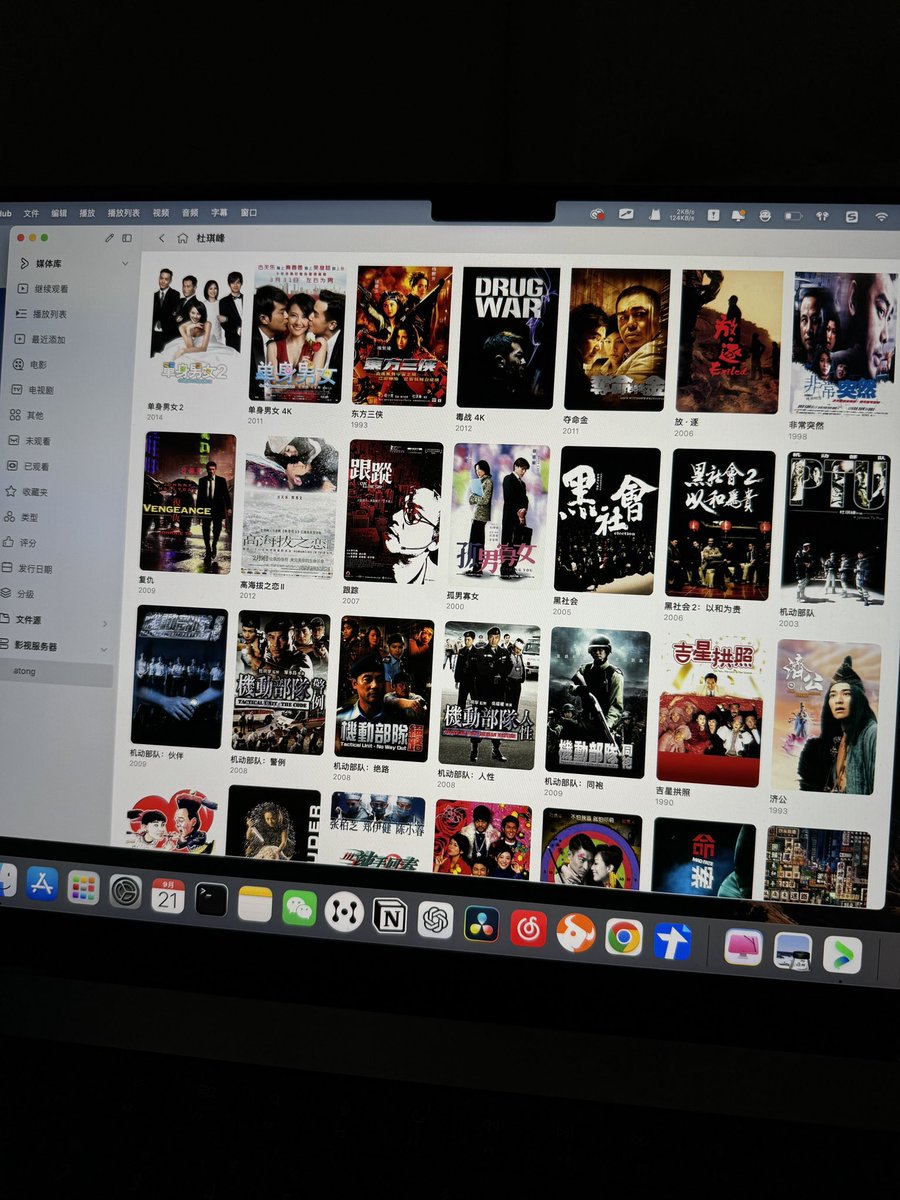Open the 非常突然 movie poster
Screen dimensions: 900x1200
(845, 344)
